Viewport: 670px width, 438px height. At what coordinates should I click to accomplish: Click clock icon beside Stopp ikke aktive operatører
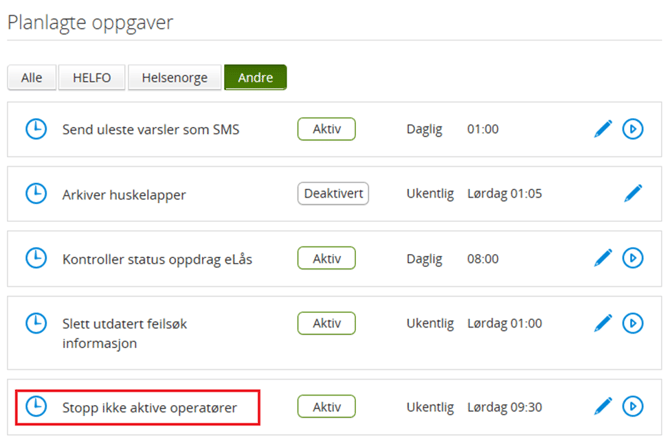tap(36, 406)
